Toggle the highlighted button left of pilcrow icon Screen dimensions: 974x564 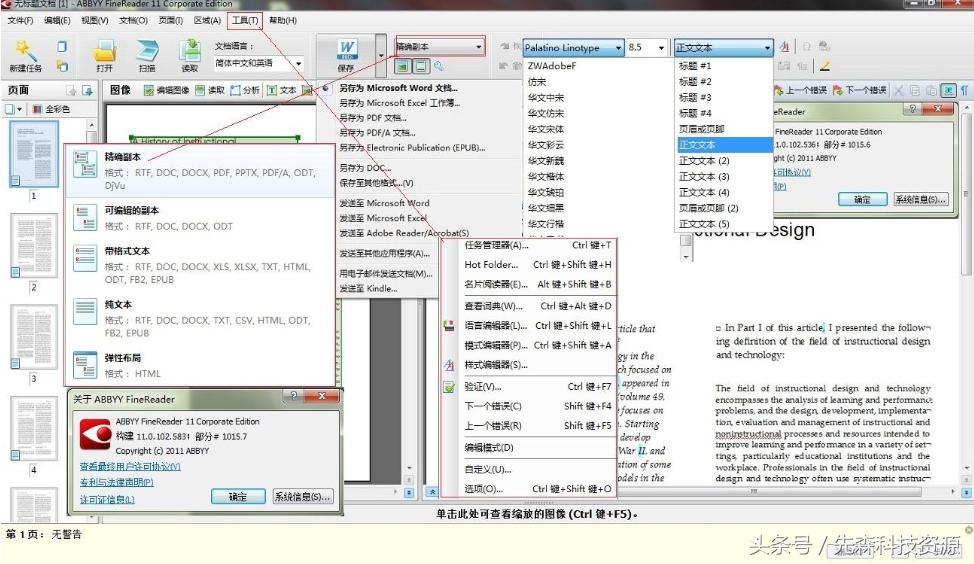948,90
